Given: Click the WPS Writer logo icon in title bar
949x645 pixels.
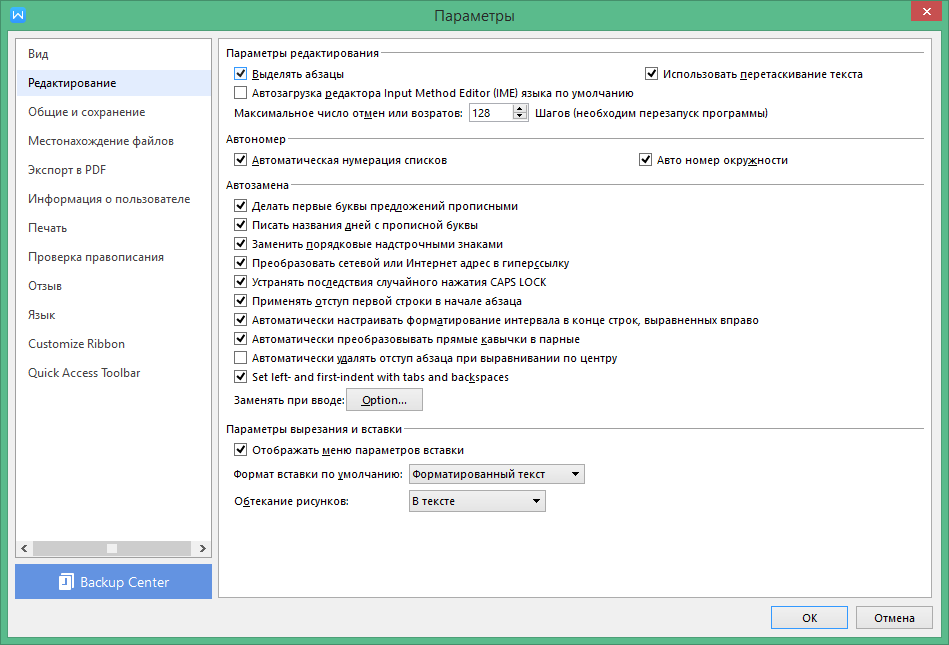Looking at the screenshot, I should (18, 15).
